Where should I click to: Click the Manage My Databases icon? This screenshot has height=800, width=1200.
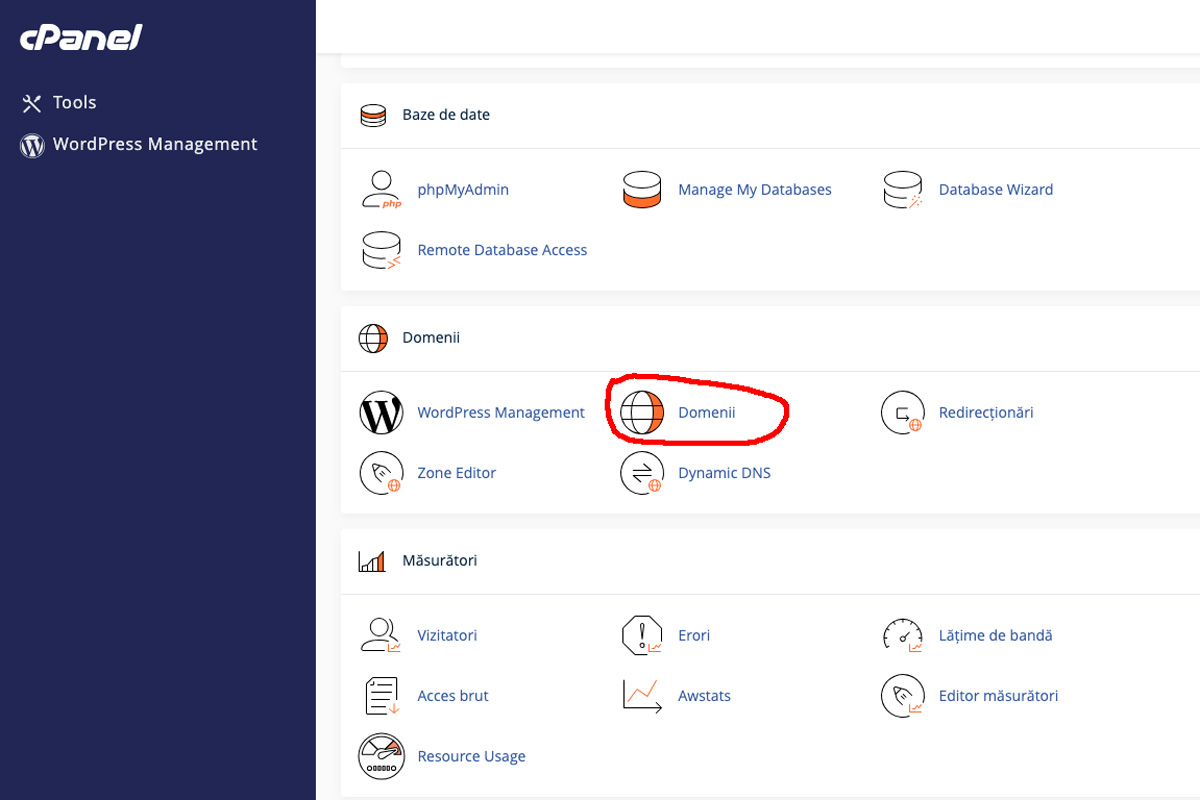(641, 189)
